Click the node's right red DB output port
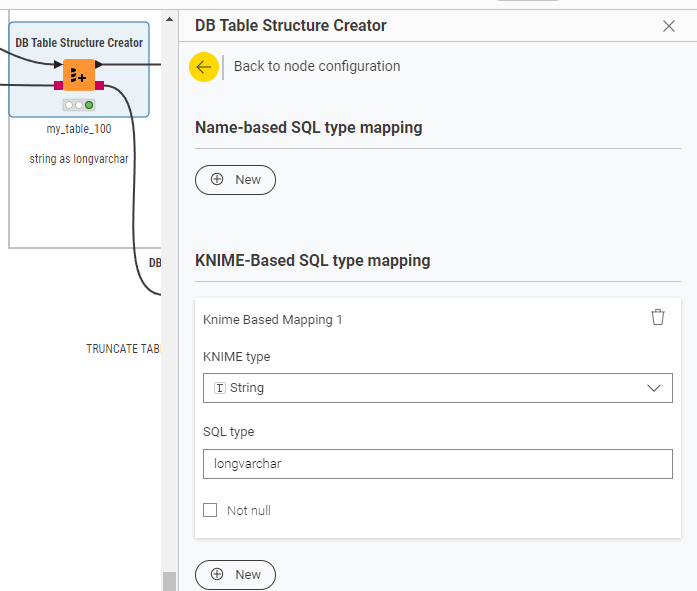 point(99,85)
